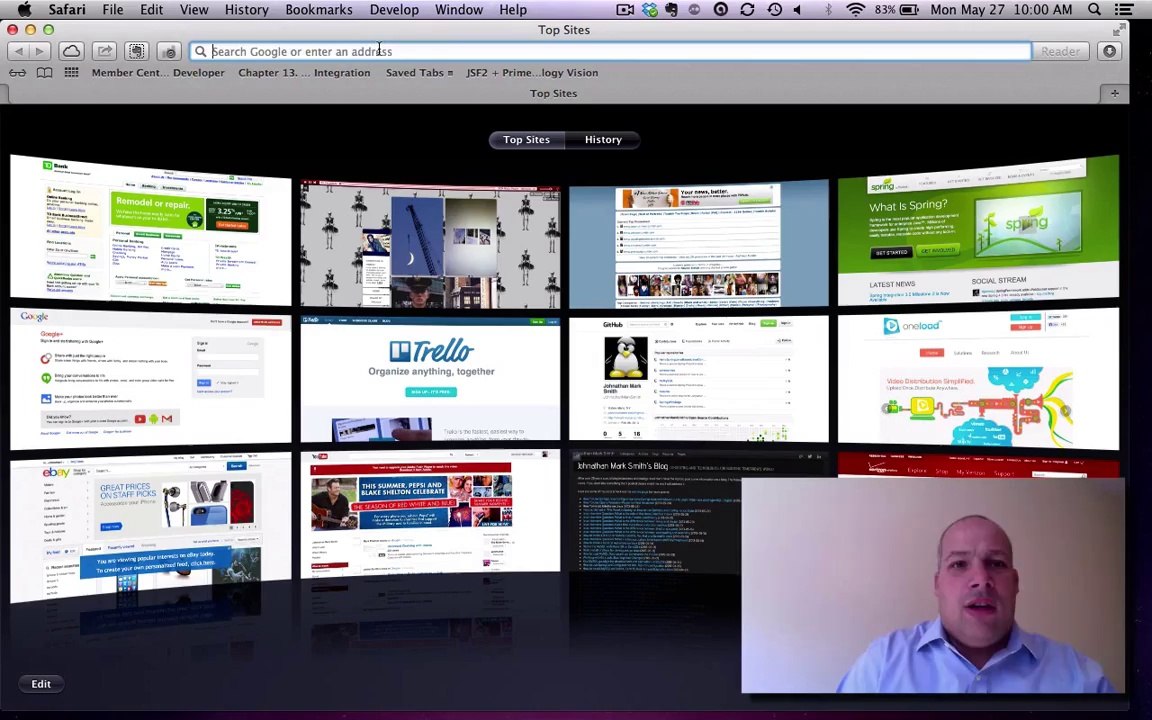
Task: Open the 'Your news, better' site thumbnail
Action: (699, 244)
